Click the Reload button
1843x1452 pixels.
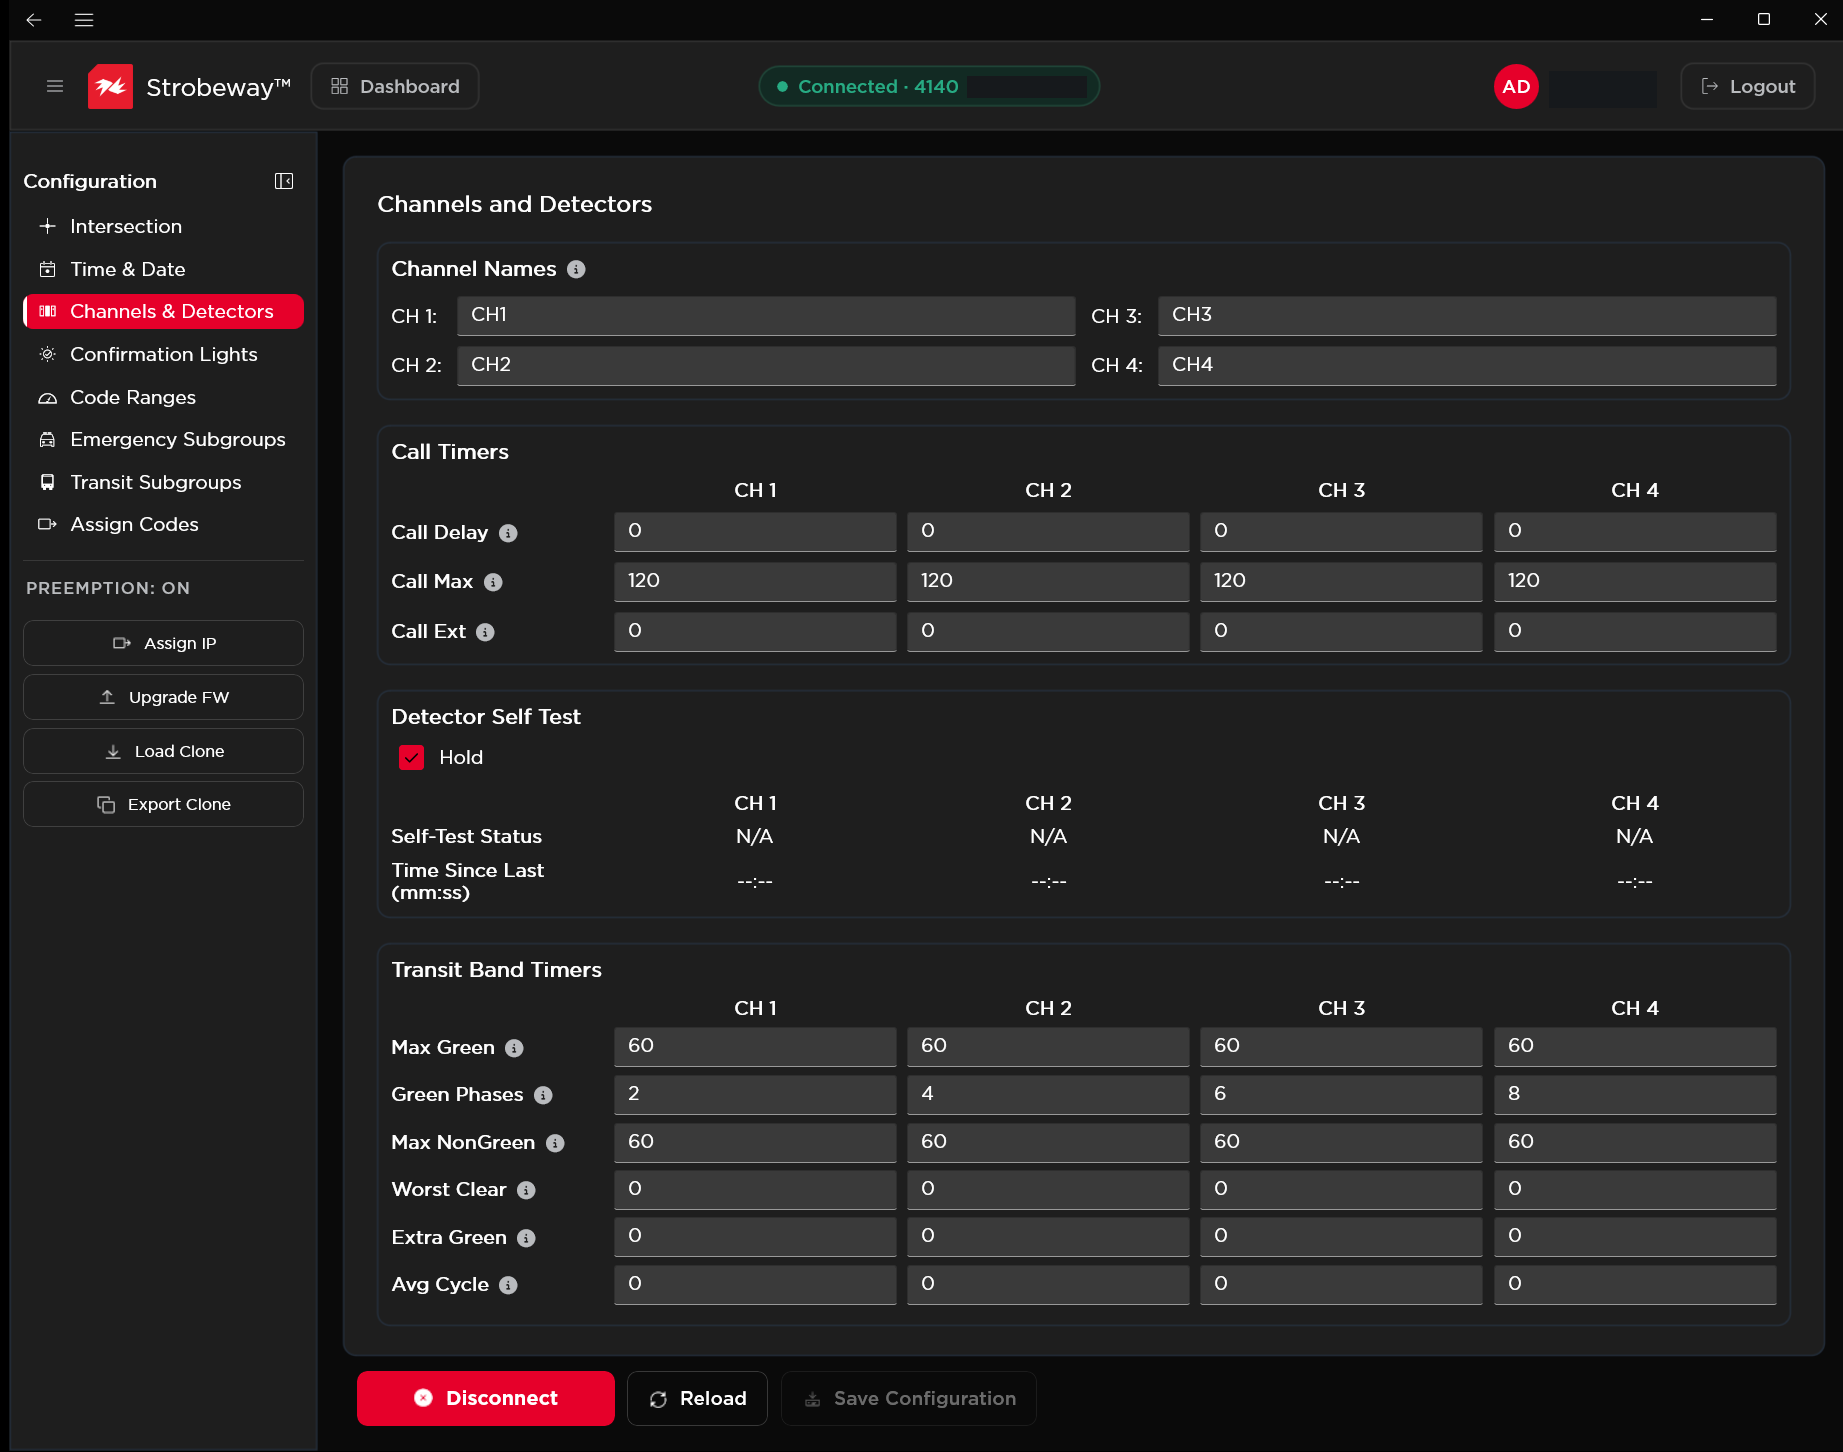point(697,1398)
